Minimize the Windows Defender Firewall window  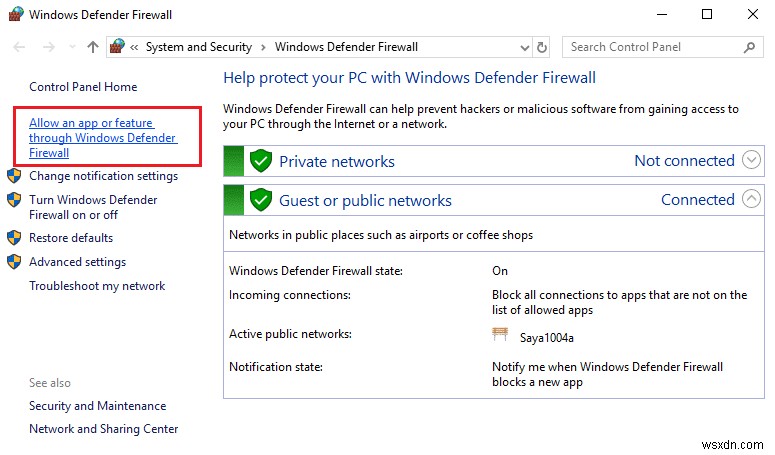(x=662, y=14)
